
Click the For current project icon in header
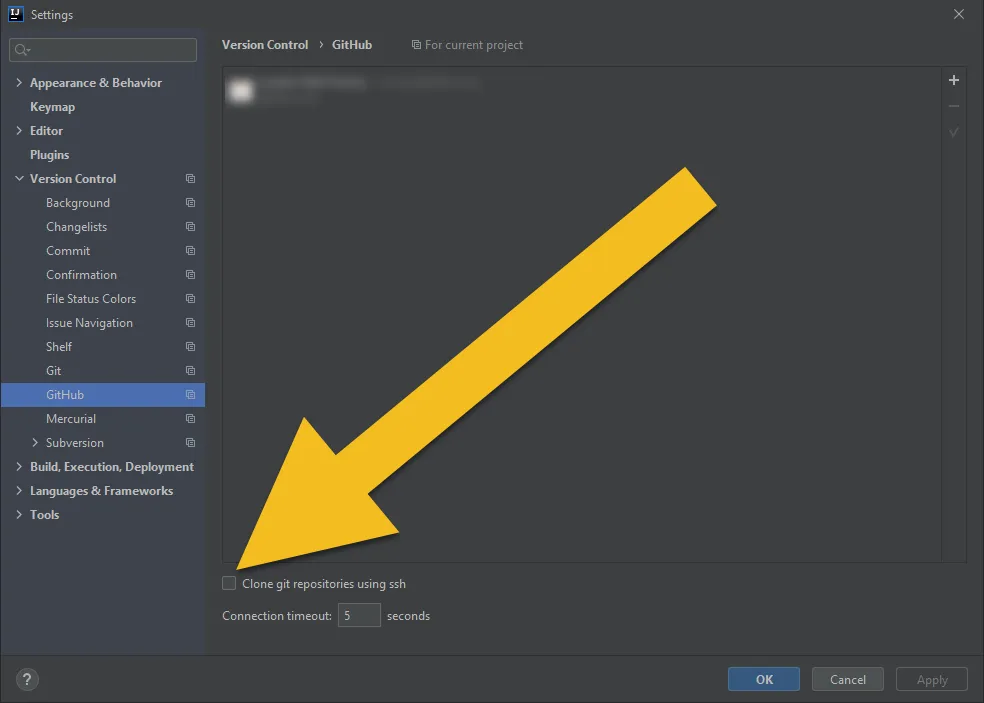tap(416, 45)
